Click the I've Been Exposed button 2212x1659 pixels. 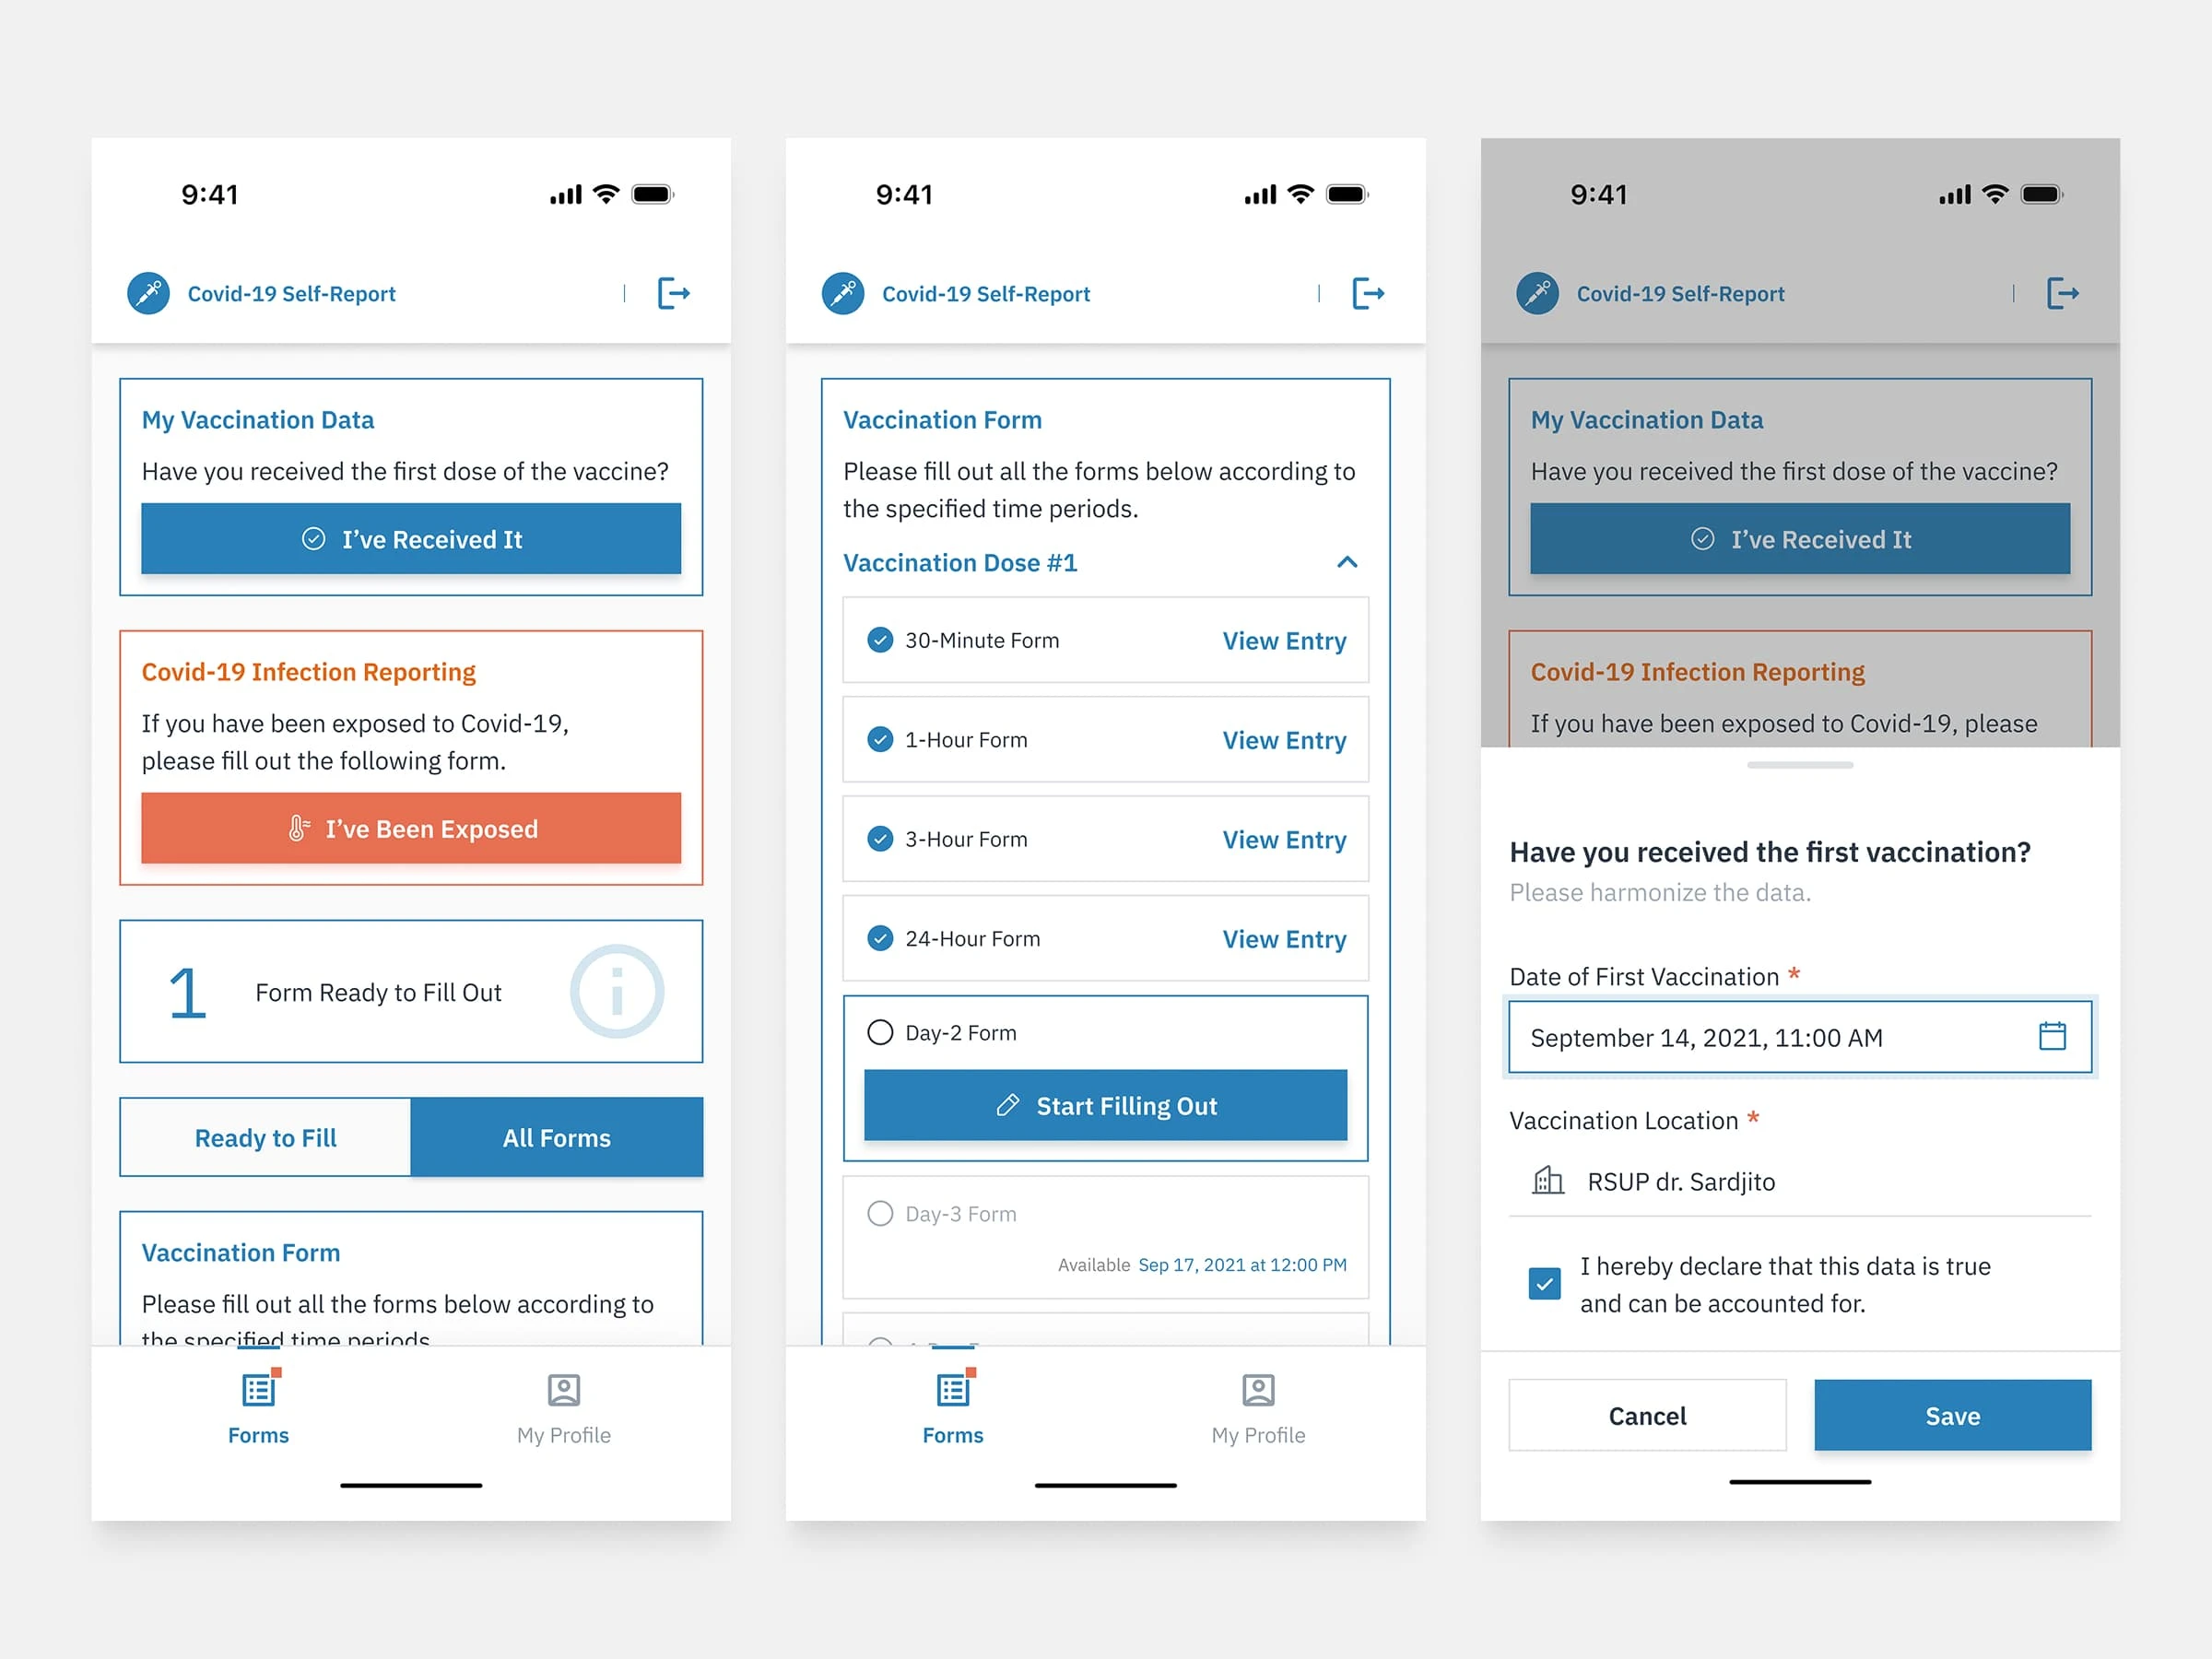coord(409,828)
